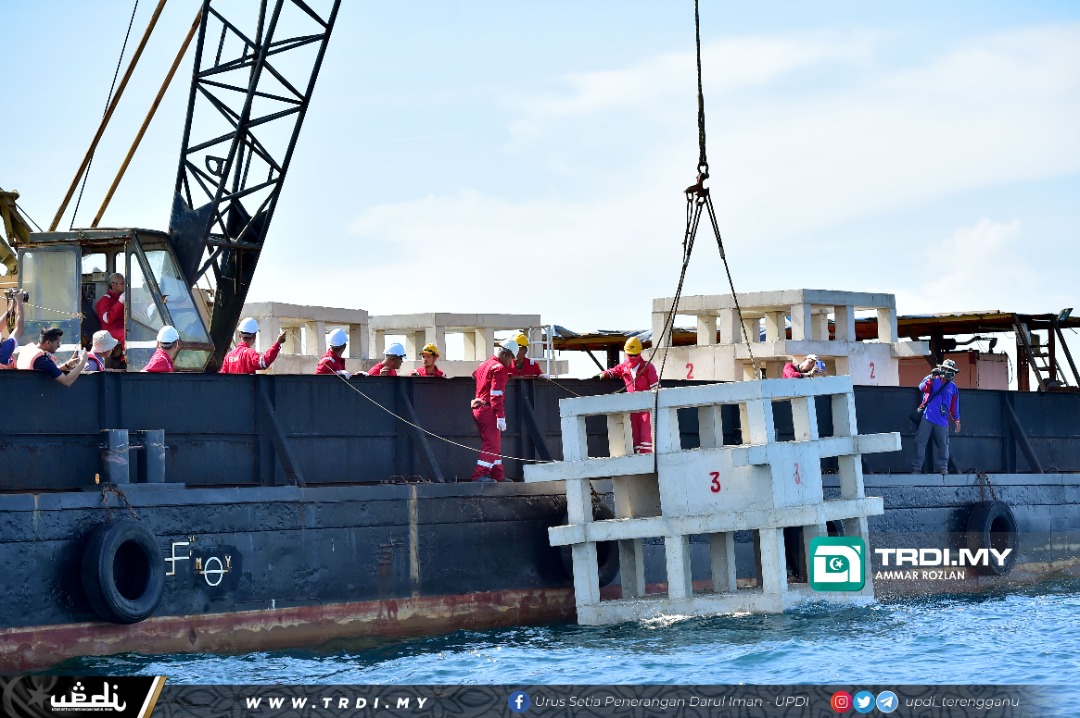This screenshot has width=1080, height=718.
Task: Click the UPDI logo in bottom-left corner
Action: (88, 697)
